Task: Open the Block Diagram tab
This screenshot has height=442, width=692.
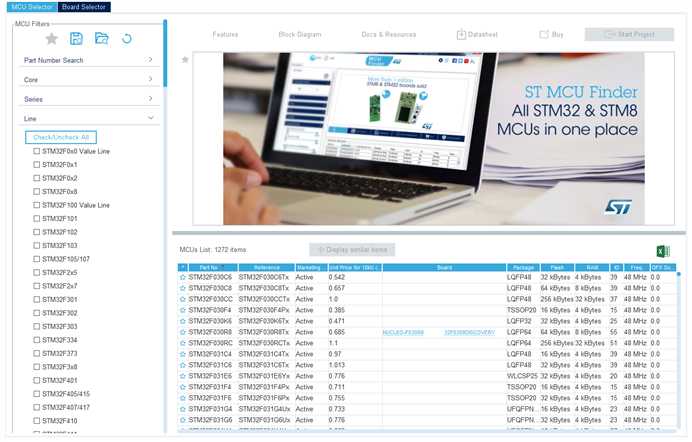Action: pyautogui.click(x=300, y=34)
